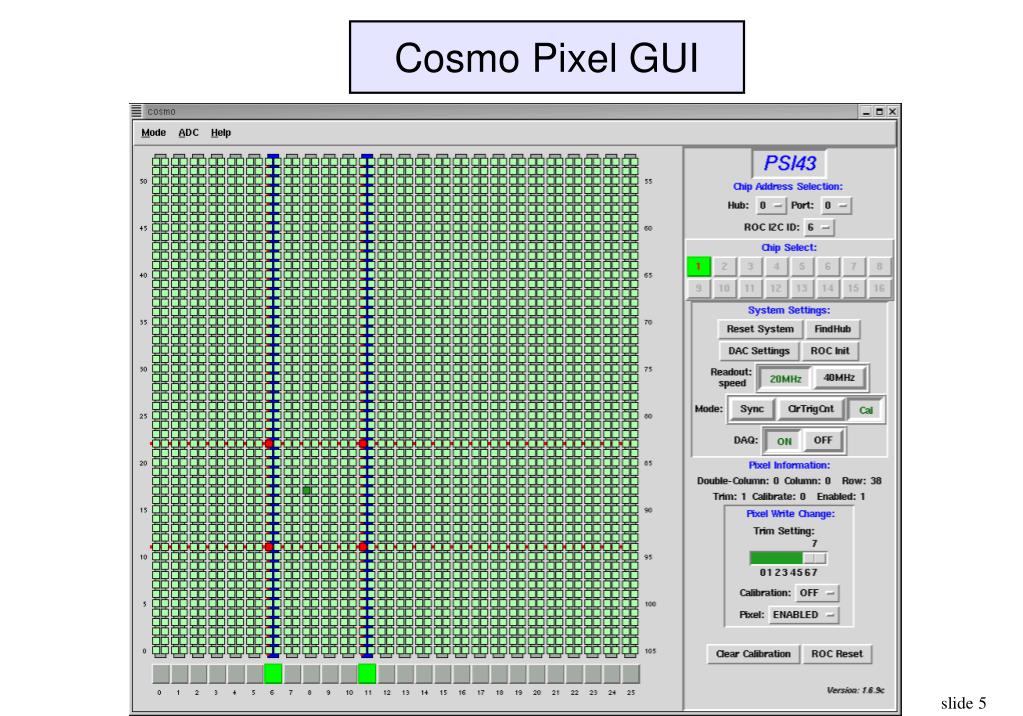
Task: Click lower red marker on column 11
Action: point(363,547)
